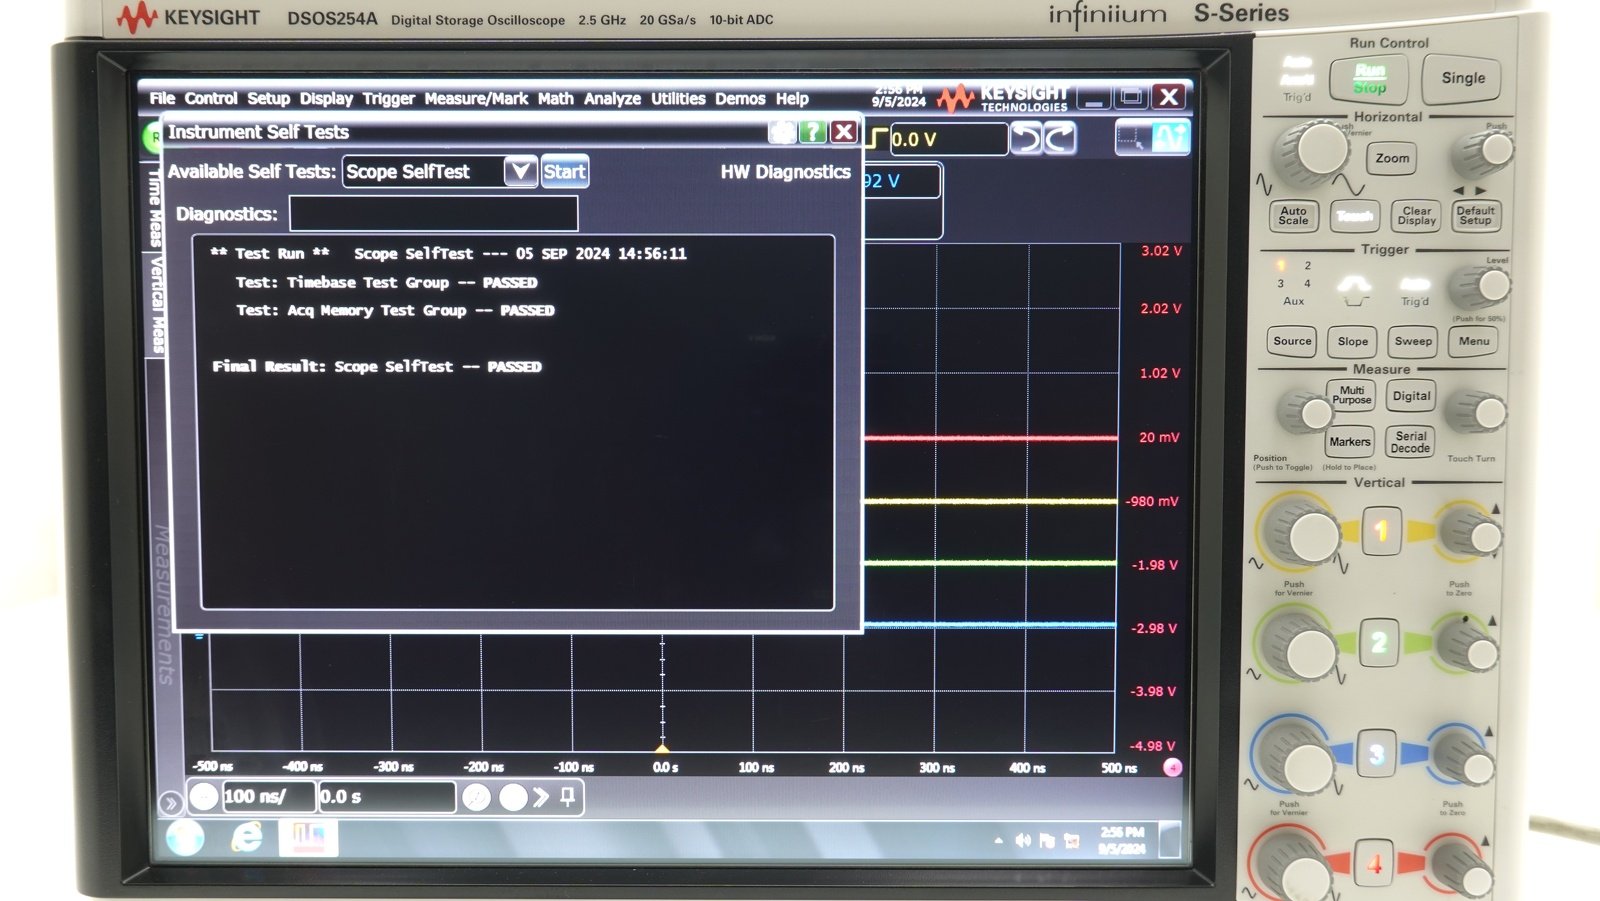The height and width of the screenshot is (901, 1600).
Task: Open the Control menu
Action: click(211, 98)
